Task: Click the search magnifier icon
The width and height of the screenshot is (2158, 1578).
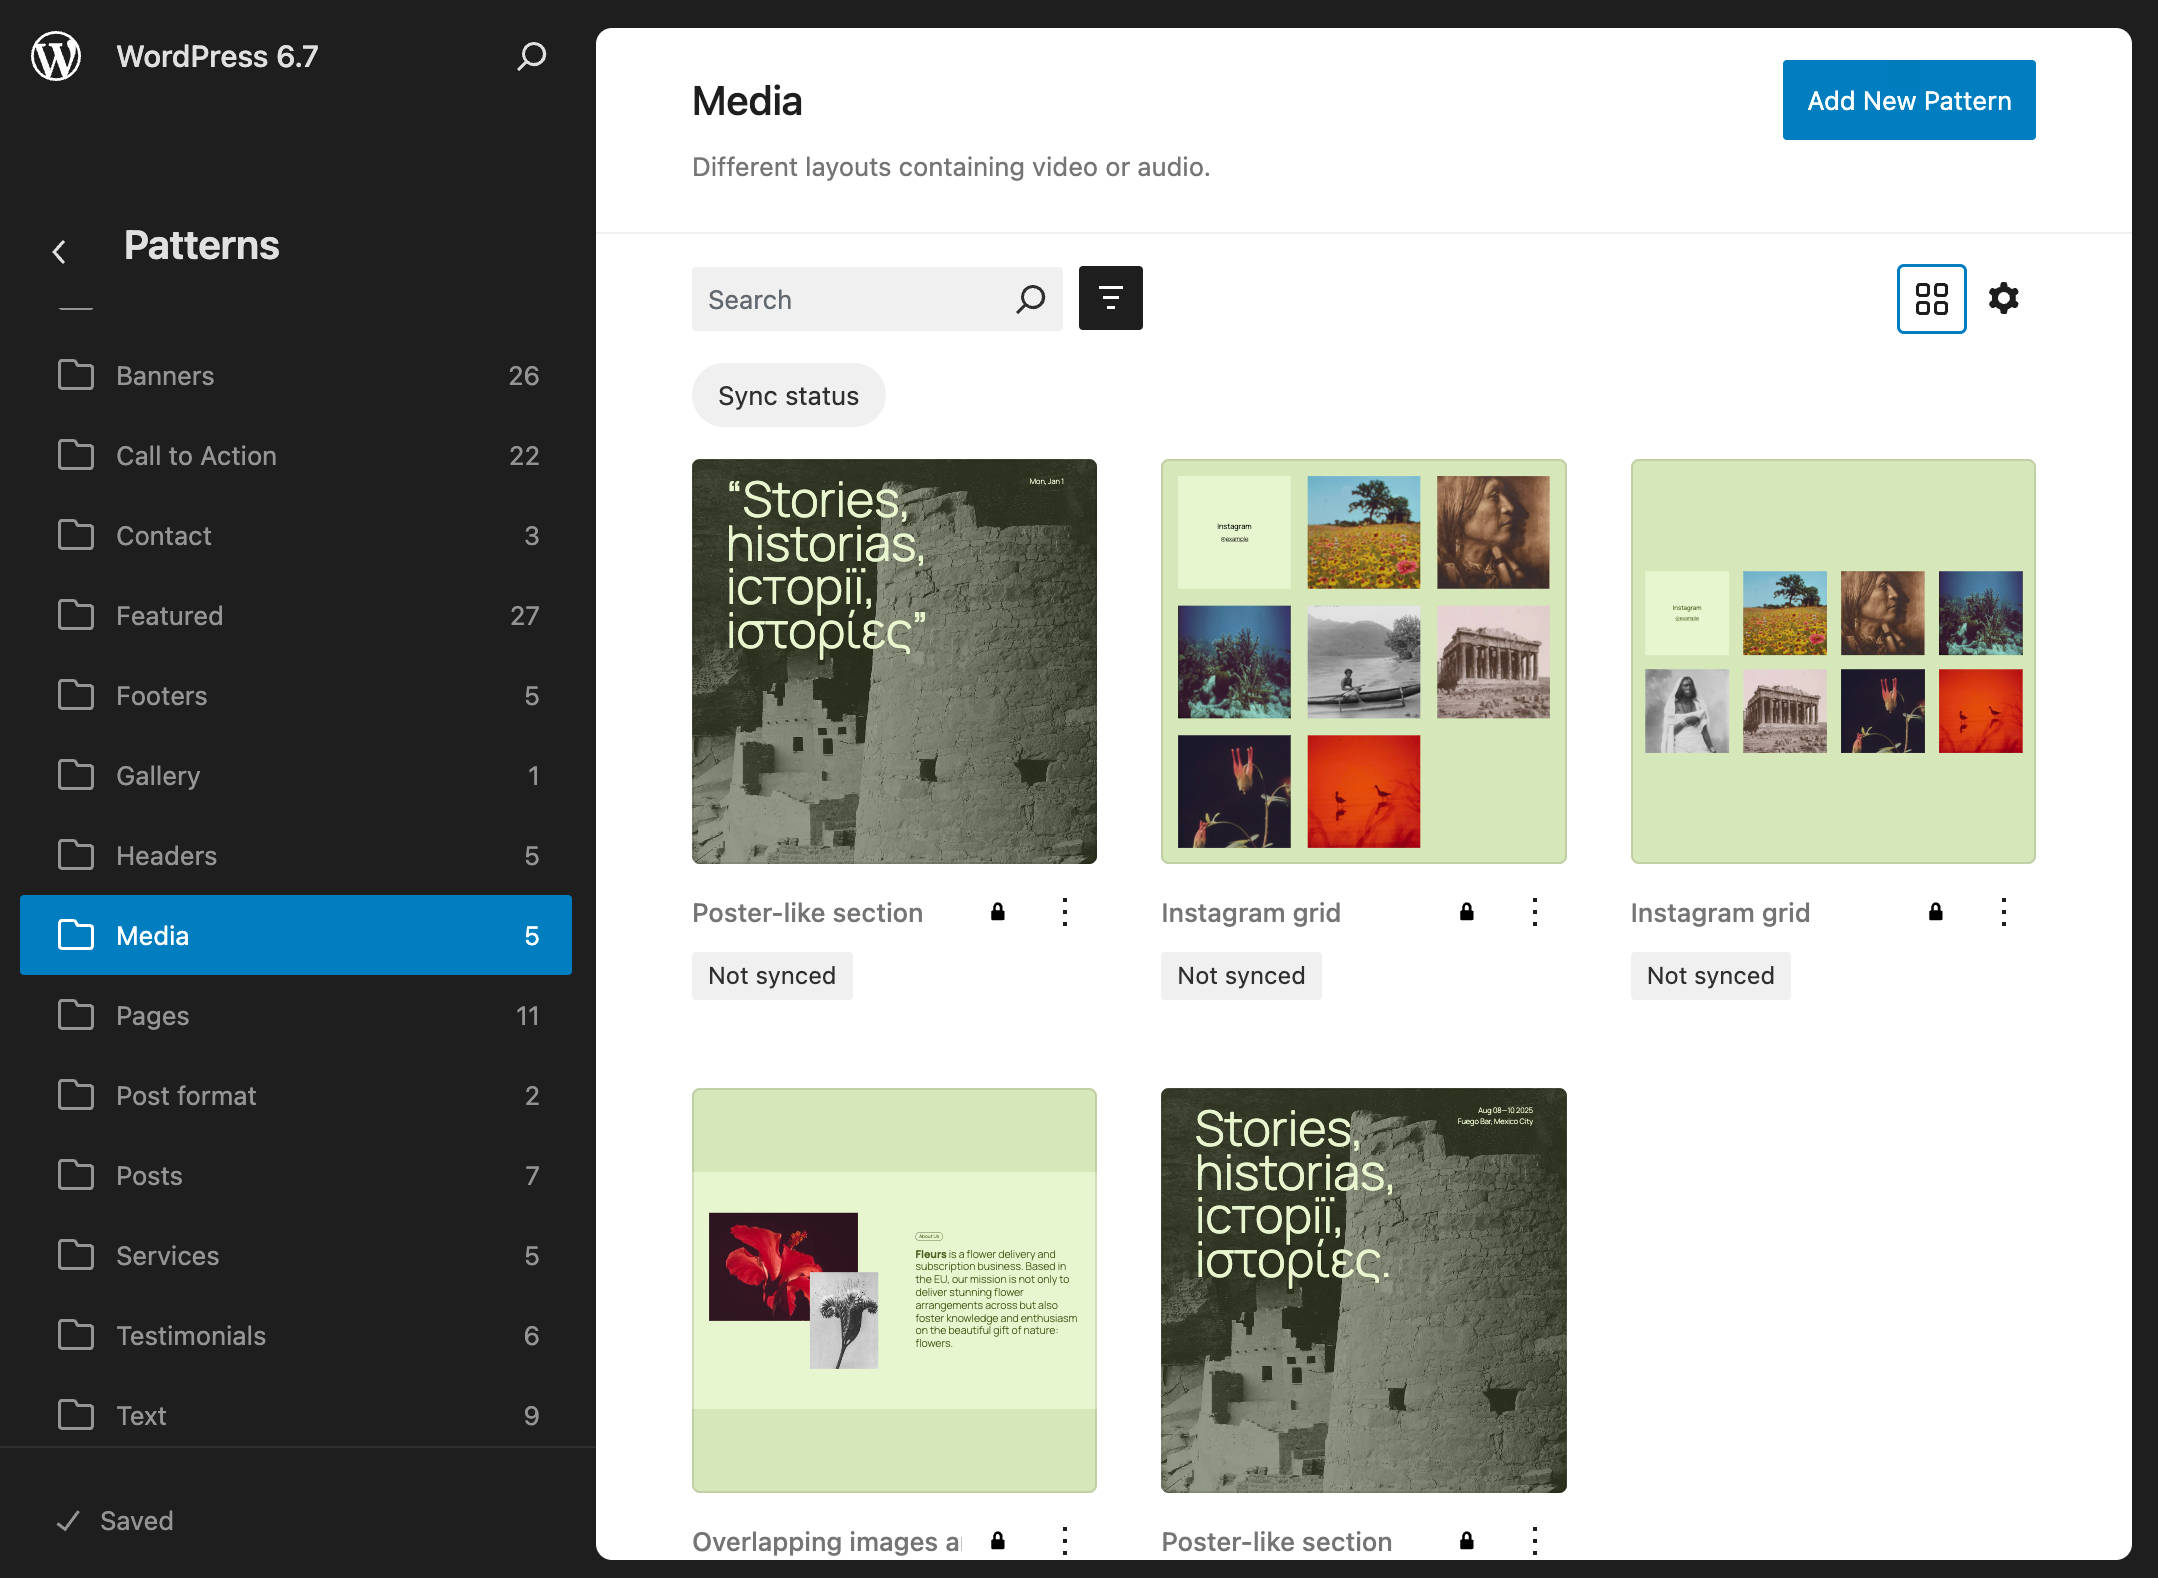Action: point(1032,298)
